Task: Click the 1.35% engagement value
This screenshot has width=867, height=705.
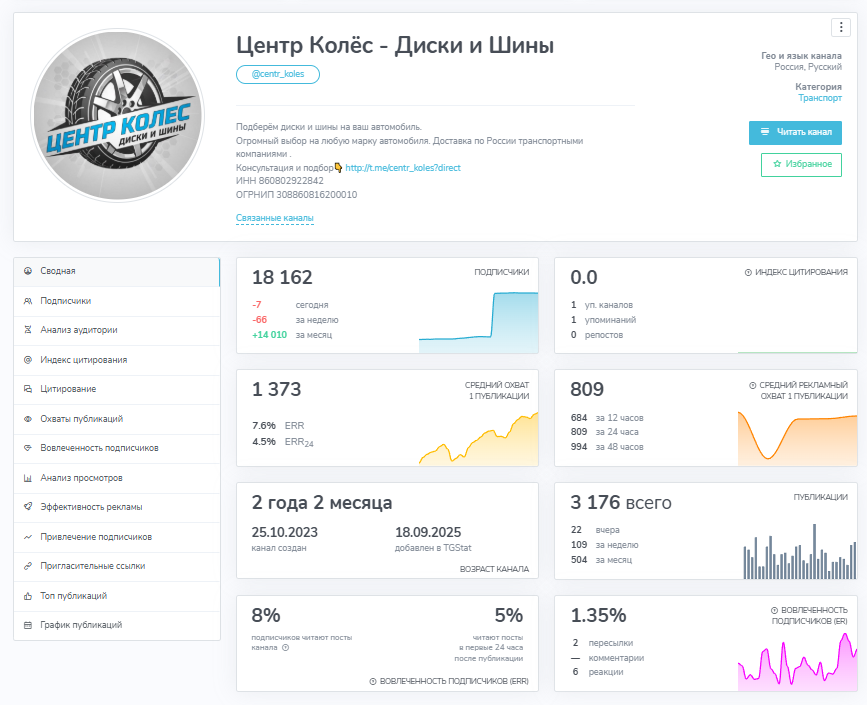Action: pos(598,615)
